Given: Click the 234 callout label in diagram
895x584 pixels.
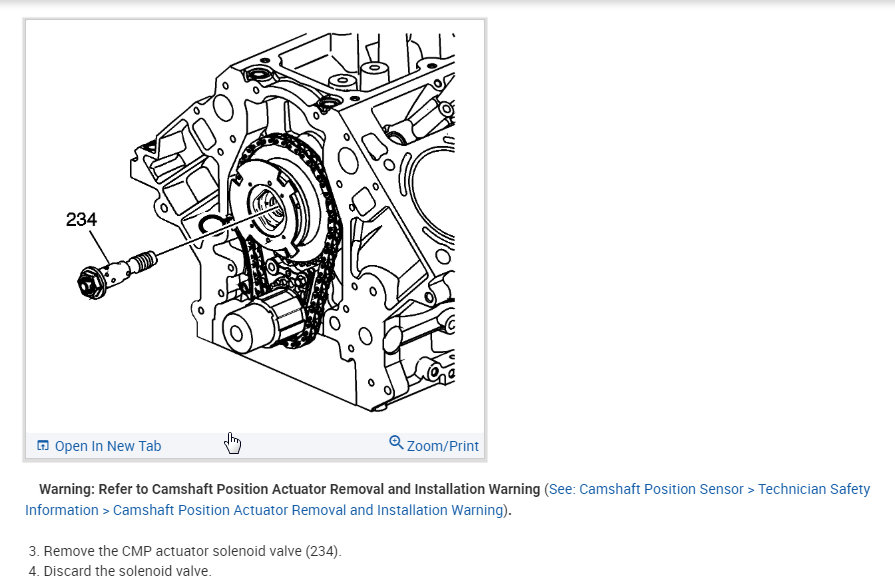Looking at the screenshot, I should [81, 219].
